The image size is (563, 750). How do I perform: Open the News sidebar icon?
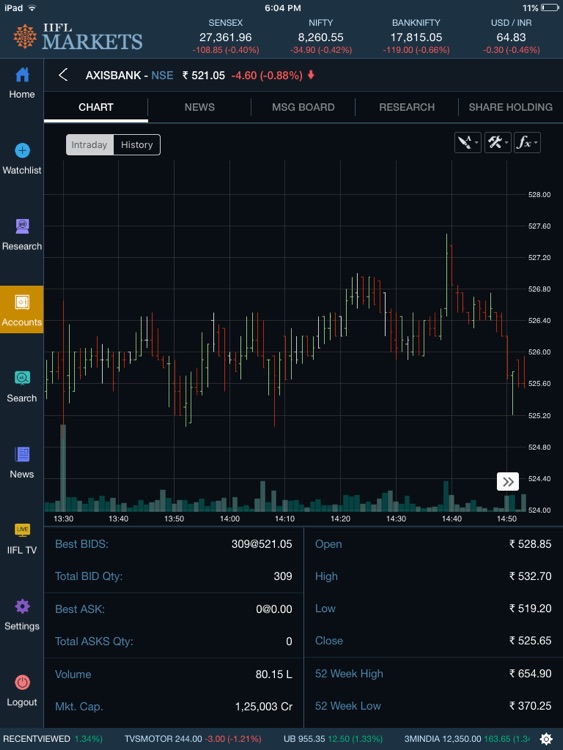pos(22,454)
